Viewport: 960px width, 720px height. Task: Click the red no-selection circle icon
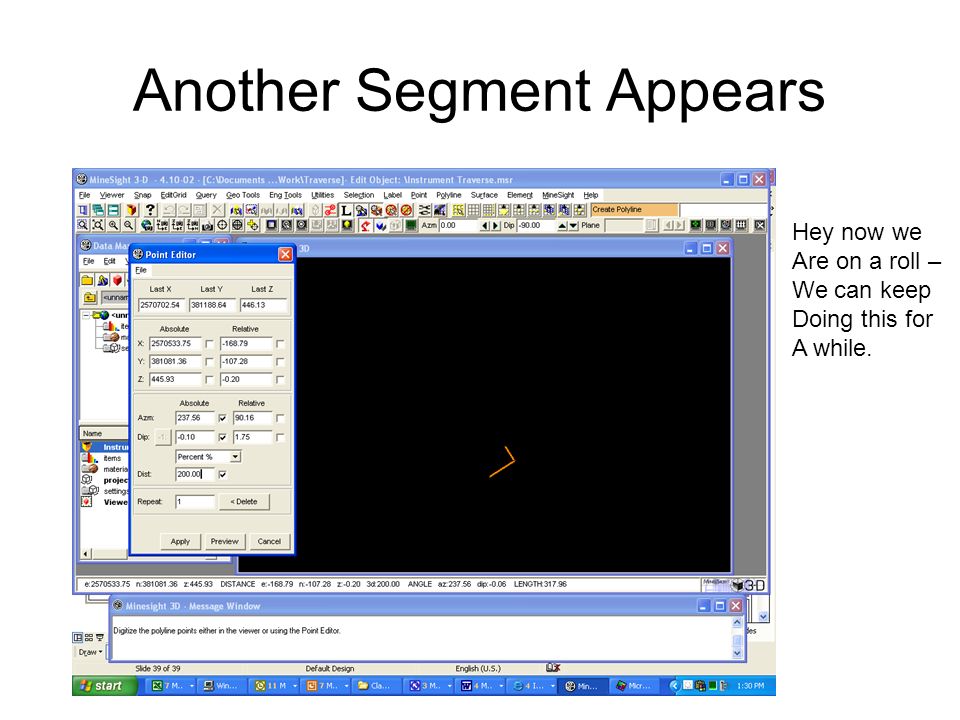(x=406, y=210)
